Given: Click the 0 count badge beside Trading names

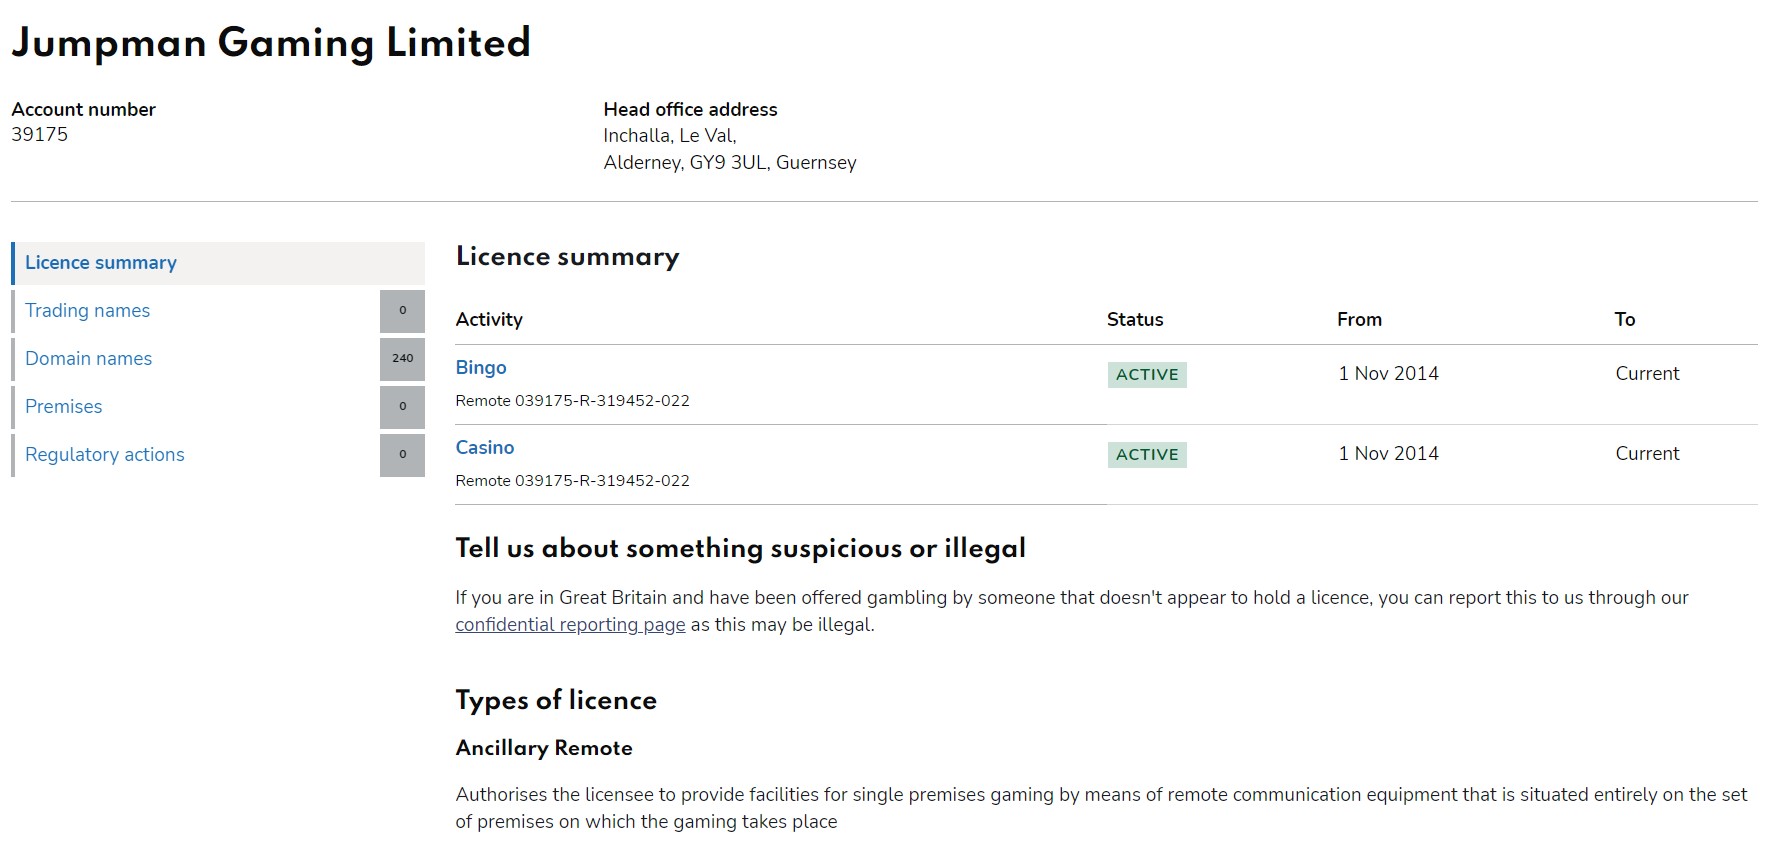Looking at the screenshot, I should [402, 311].
